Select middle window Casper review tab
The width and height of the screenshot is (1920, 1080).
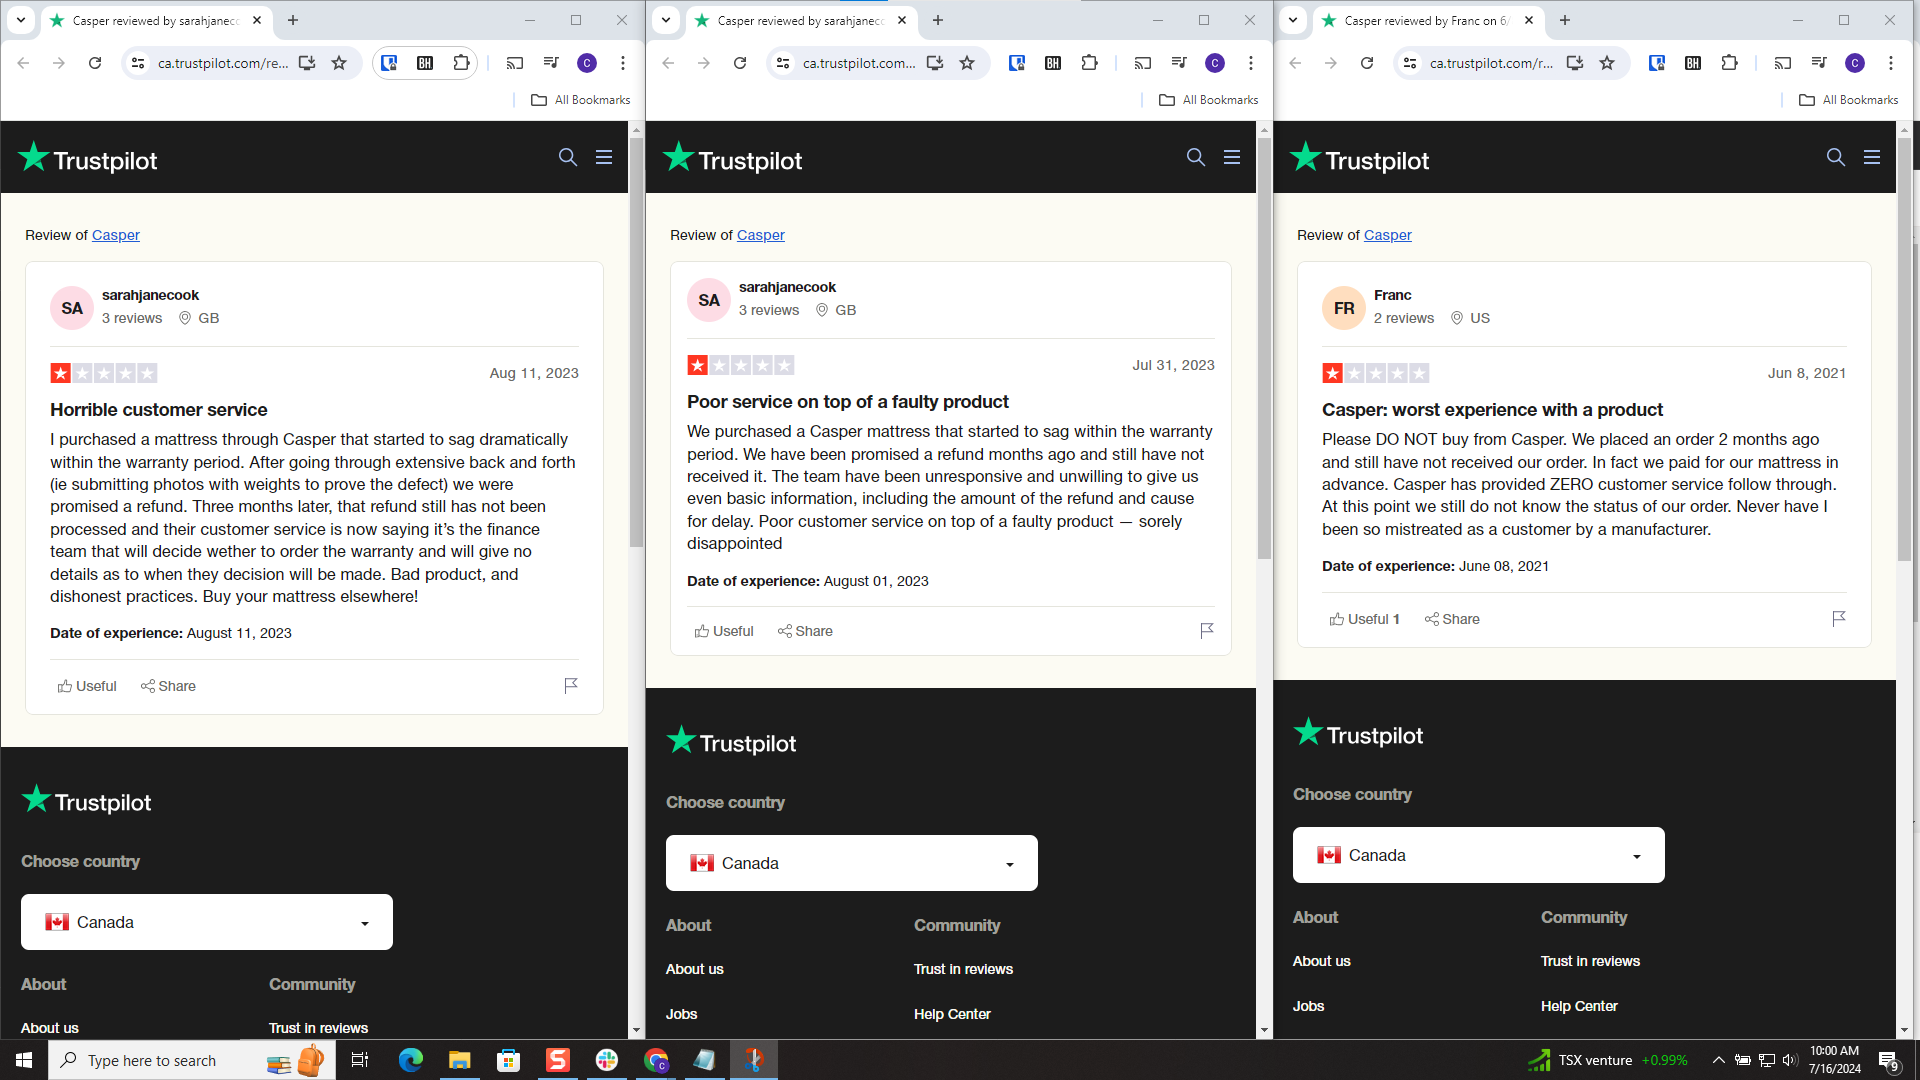(800, 20)
